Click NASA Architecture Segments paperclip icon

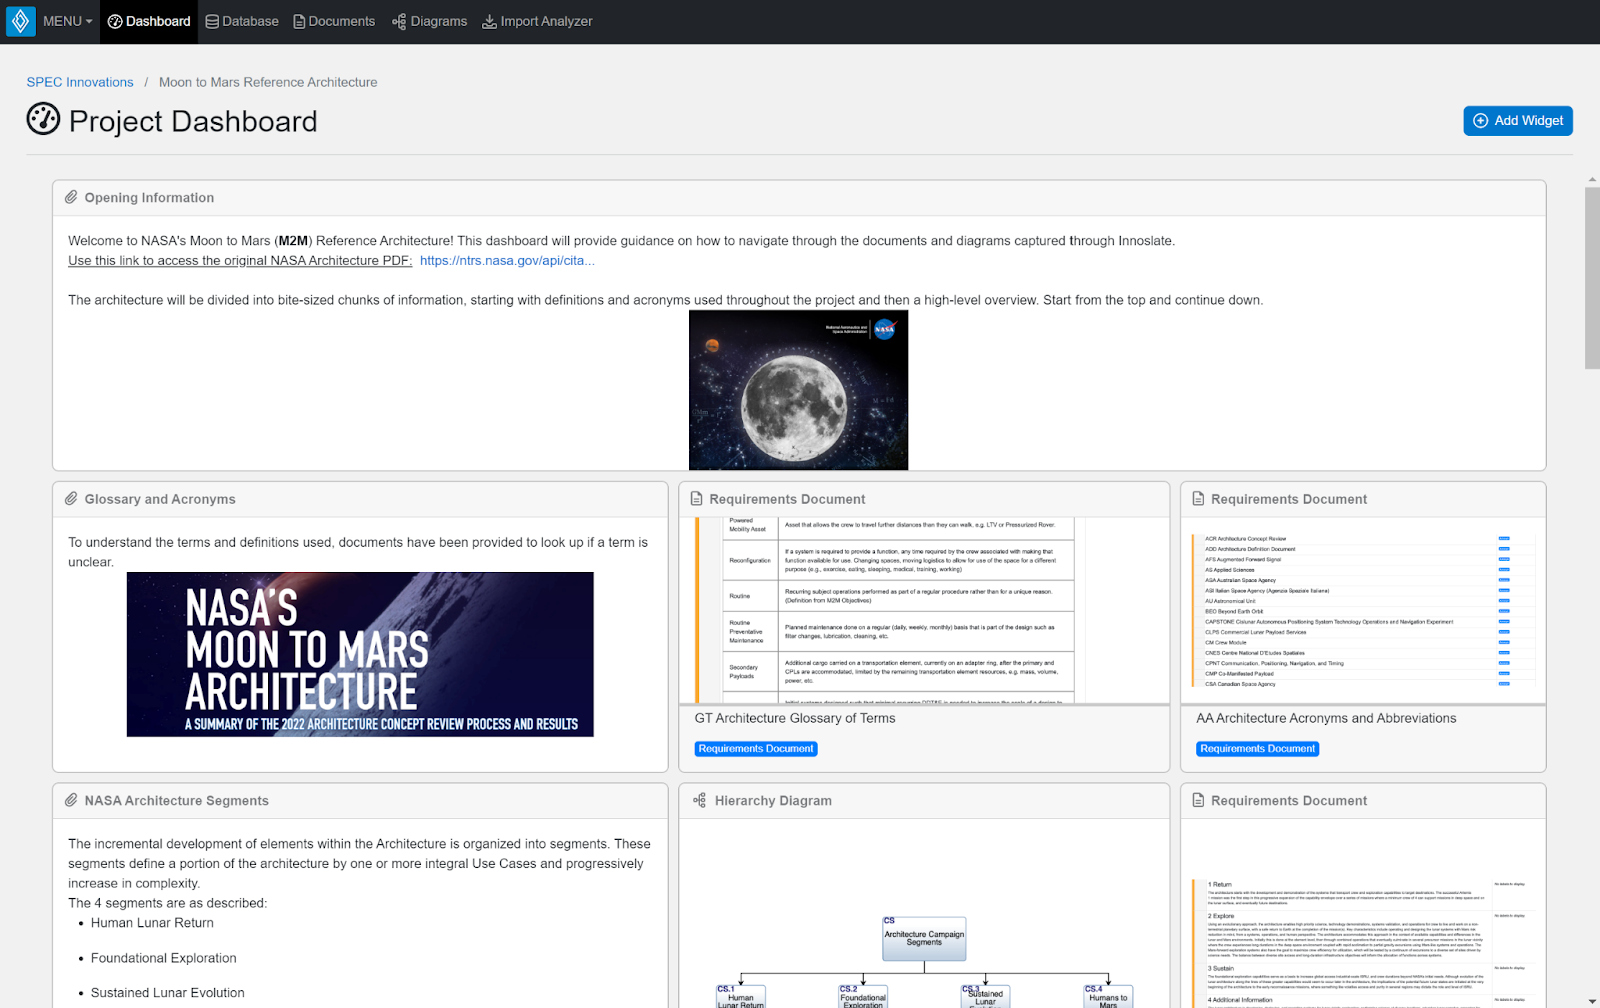point(71,800)
